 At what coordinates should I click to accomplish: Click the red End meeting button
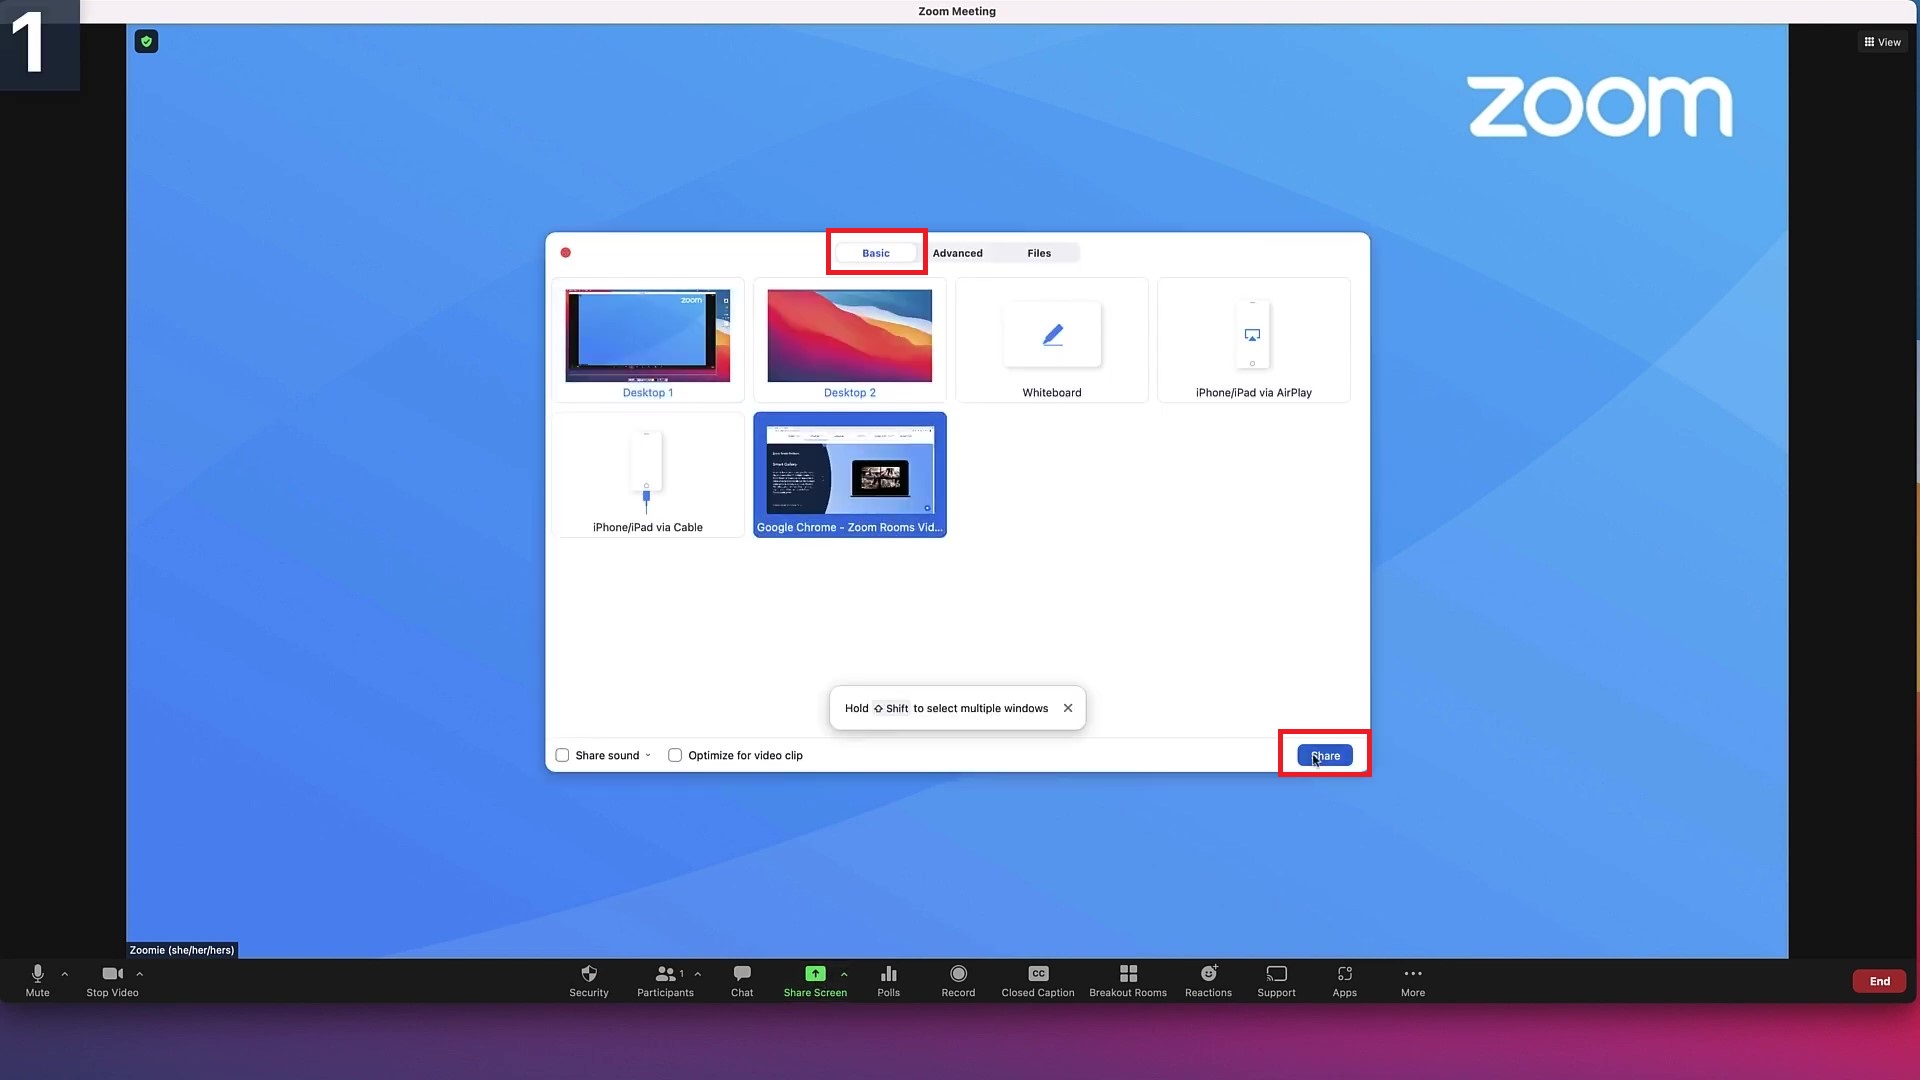[x=1880, y=981]
